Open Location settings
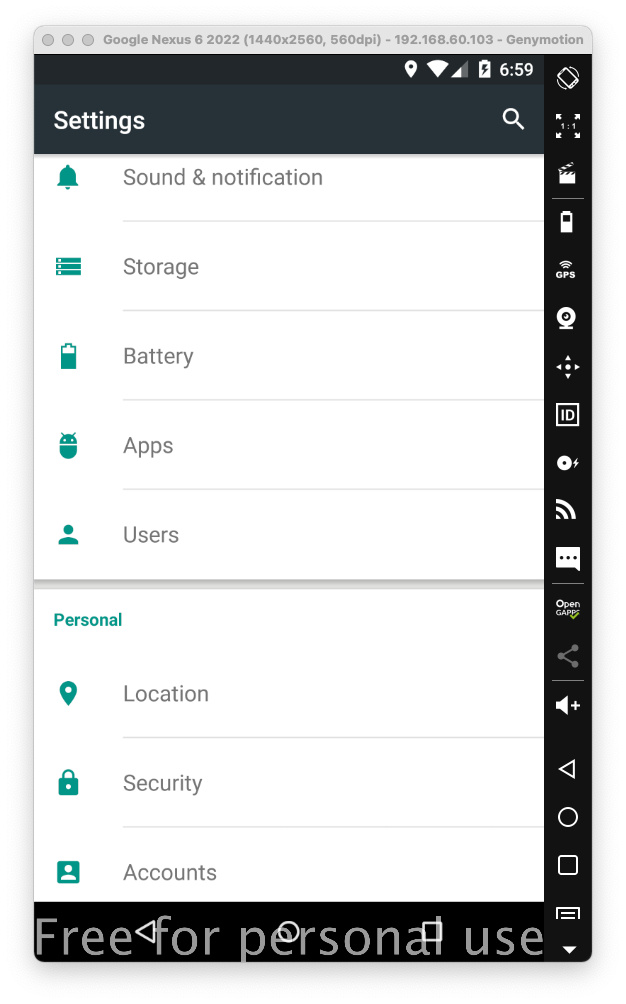The width and height of the screenshot is (626, 1004). pos(166,694)
